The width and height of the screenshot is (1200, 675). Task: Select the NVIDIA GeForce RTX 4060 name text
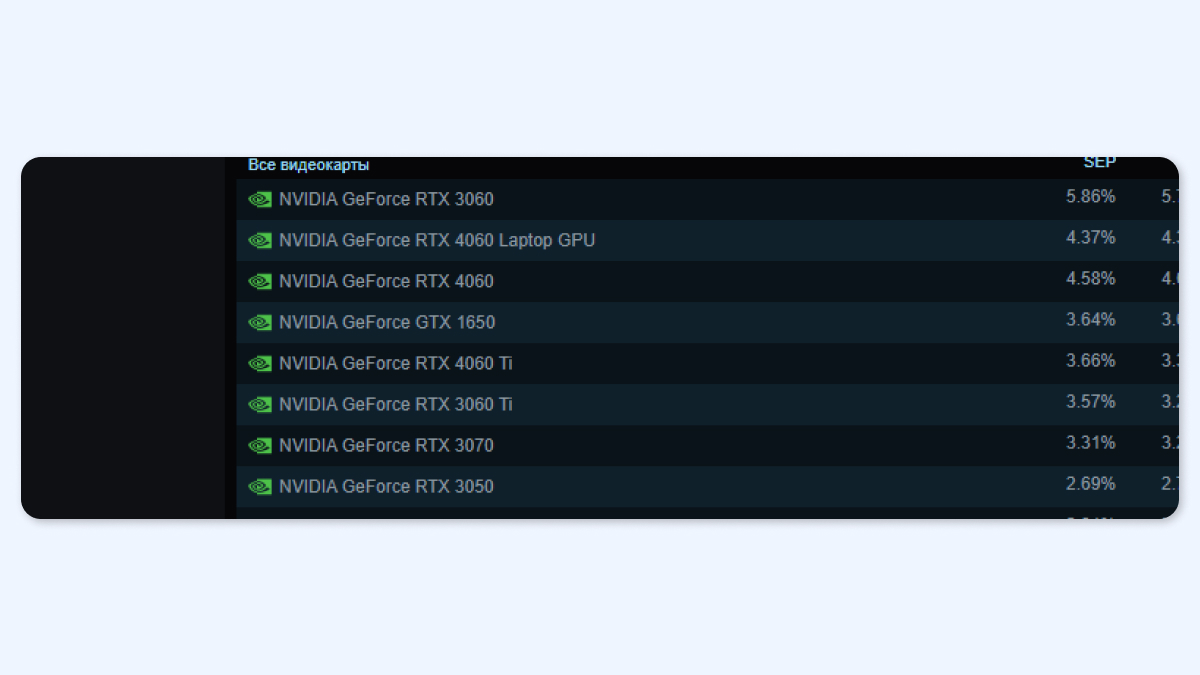(x=386, y=281)
